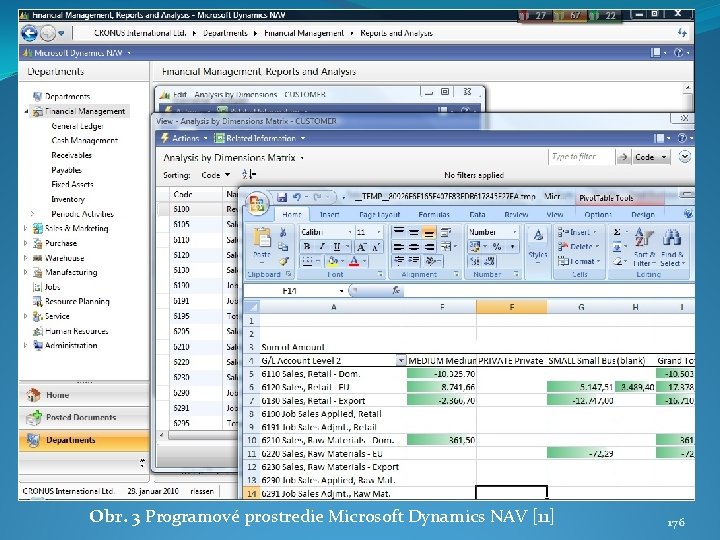Image resolution: width=720 pixels, height=540 pixels.
Task: Click the Excel Office button
Action: (x=257, y=203)
